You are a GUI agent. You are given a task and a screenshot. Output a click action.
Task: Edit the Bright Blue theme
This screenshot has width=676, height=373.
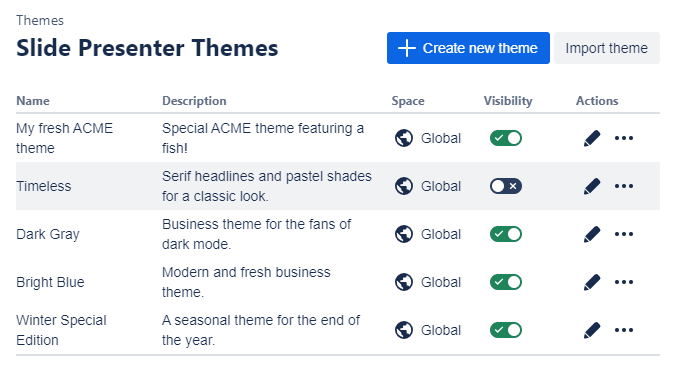click(592, 282)
